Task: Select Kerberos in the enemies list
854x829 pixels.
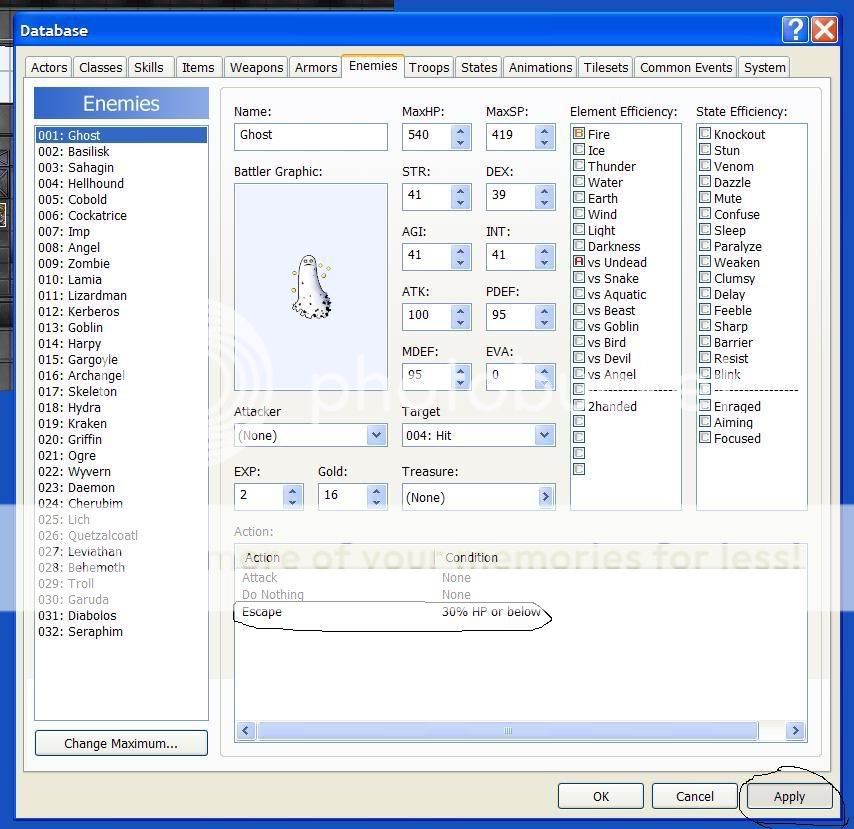Action: click(93, 311)
